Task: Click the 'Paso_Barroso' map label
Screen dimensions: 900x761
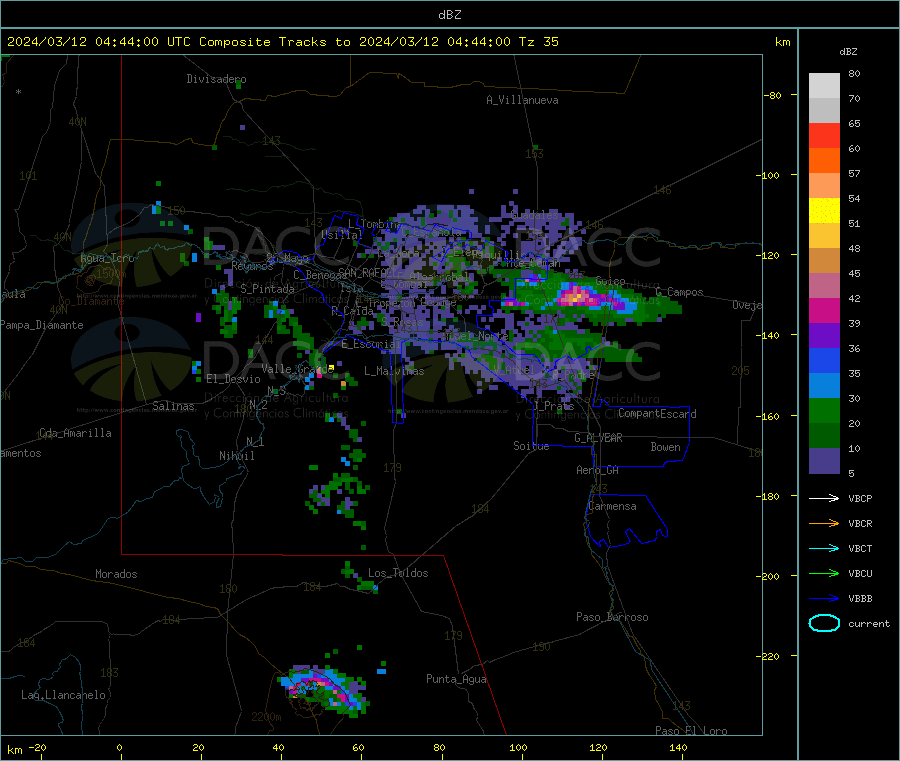Action: point(612,617)
